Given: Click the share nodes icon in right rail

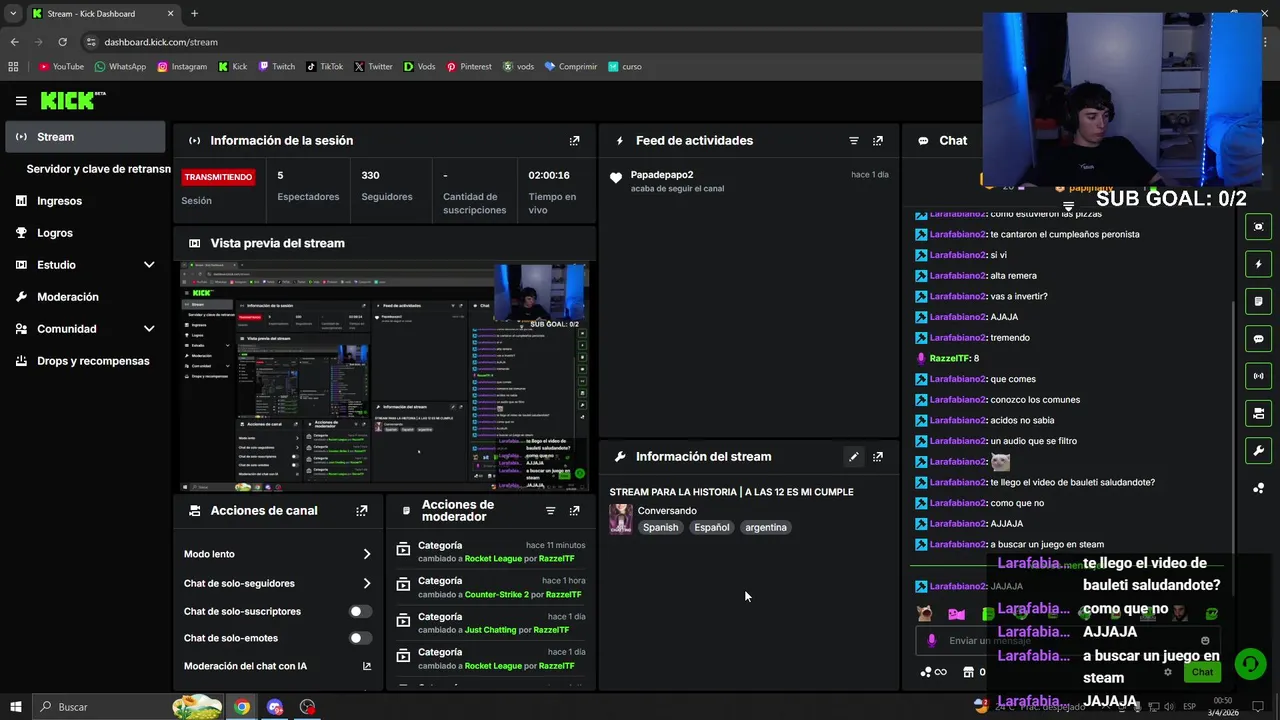Looking at the screenshot, I should [x=1258, y=488].
